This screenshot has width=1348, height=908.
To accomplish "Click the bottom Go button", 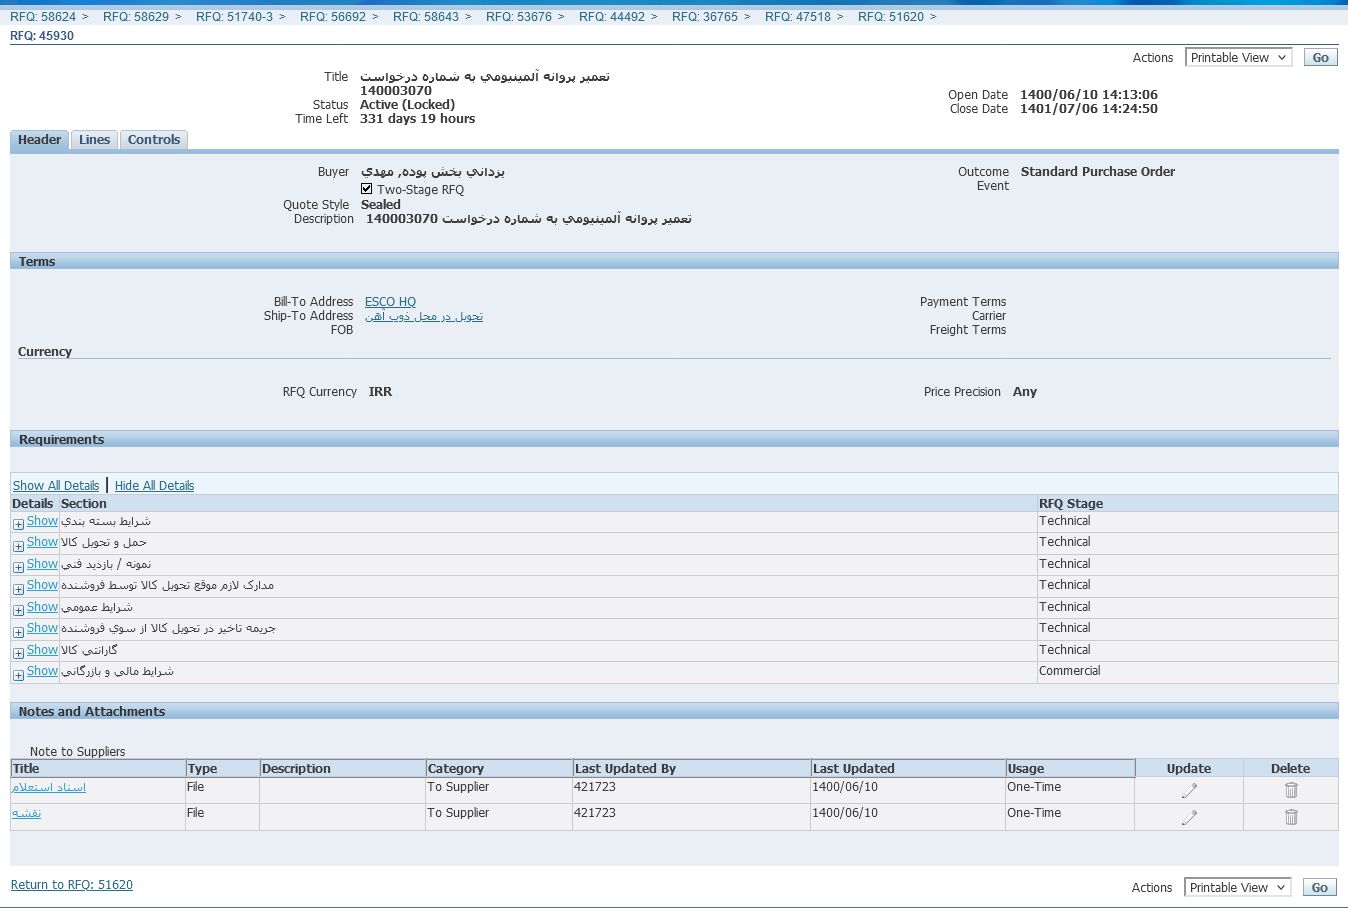I will click(x=1320, y=888).
